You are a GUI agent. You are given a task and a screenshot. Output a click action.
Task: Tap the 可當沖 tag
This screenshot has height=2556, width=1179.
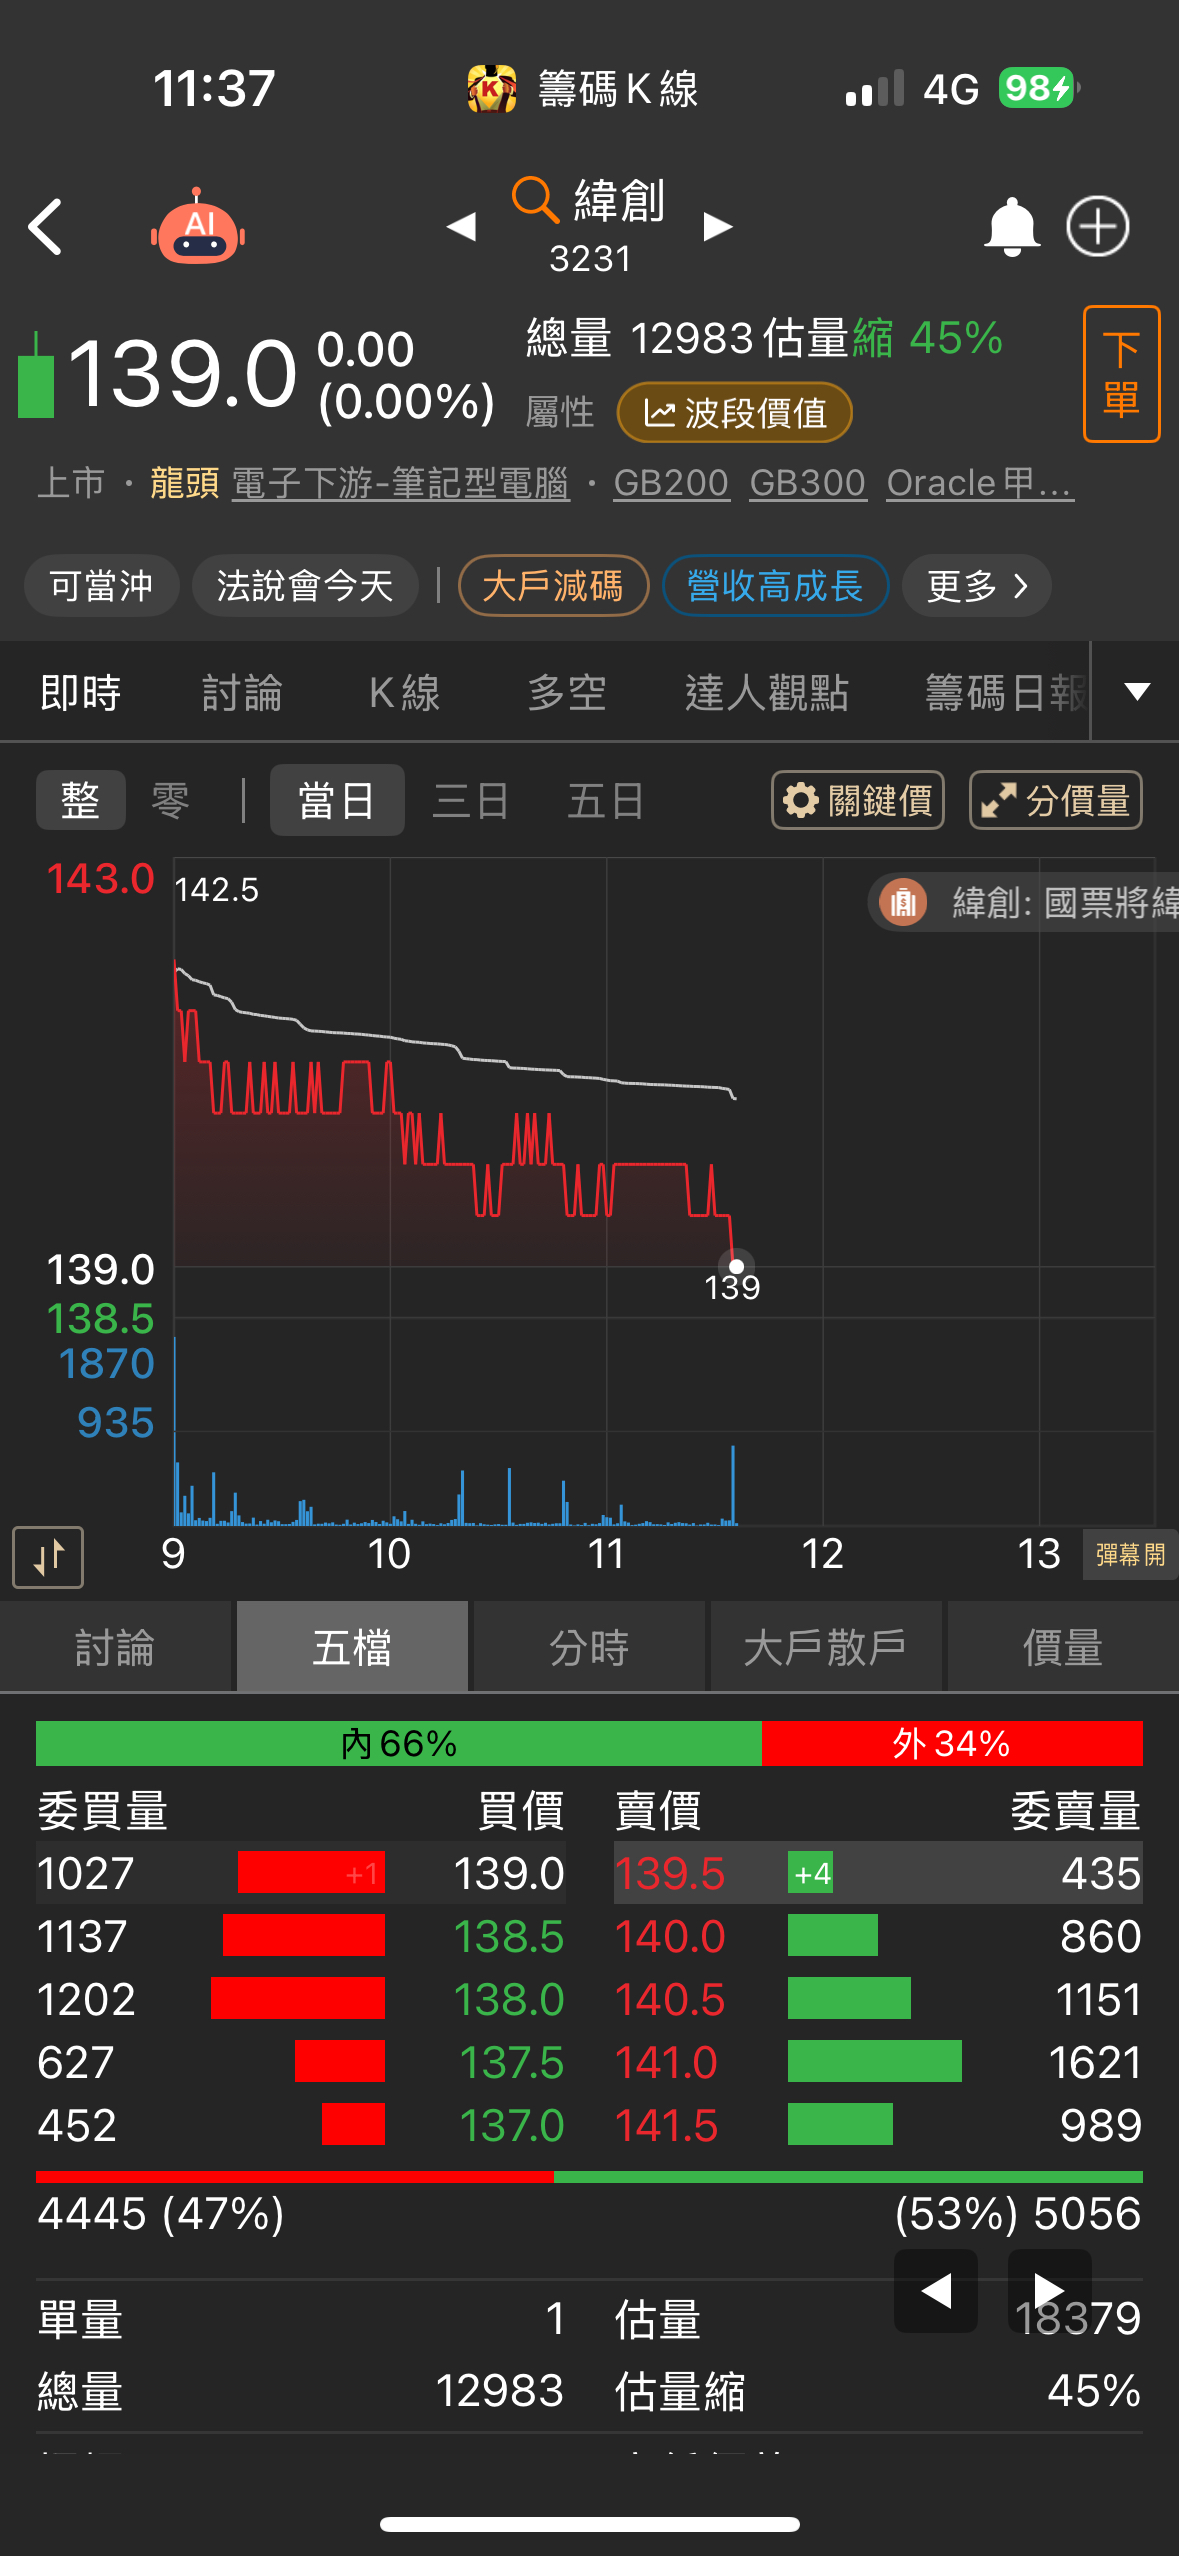[x=102, y=586]
